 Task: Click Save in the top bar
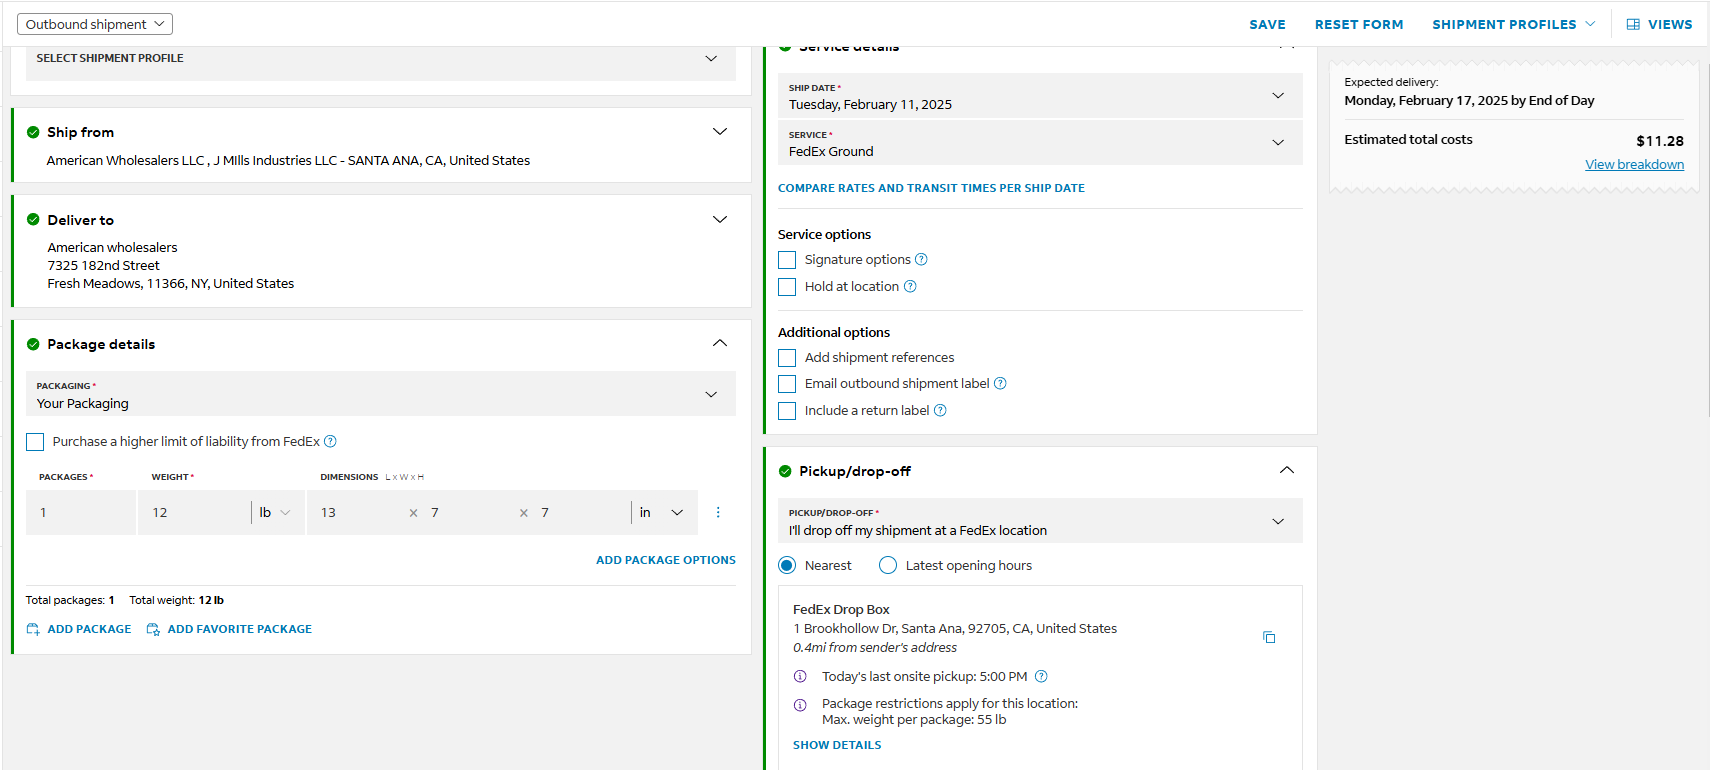point(1267,24)
